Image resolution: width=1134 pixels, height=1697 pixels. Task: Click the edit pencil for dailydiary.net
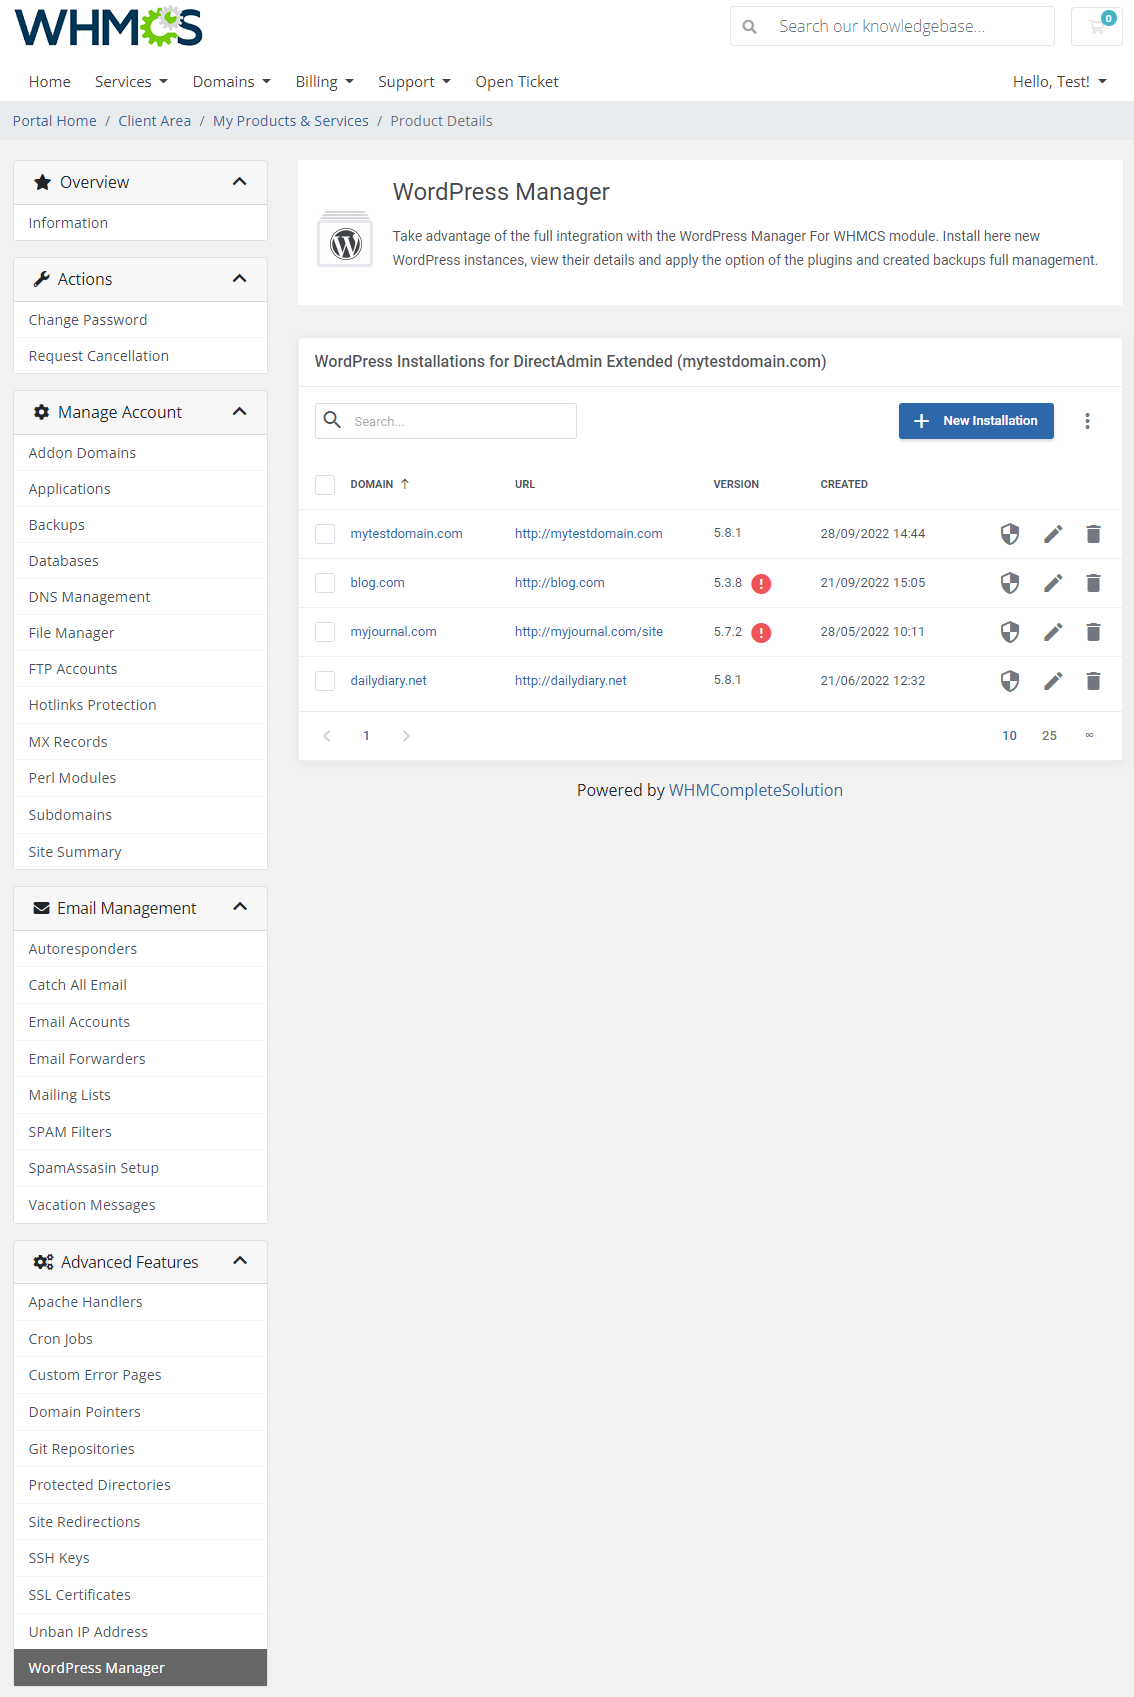[1053, 681]
